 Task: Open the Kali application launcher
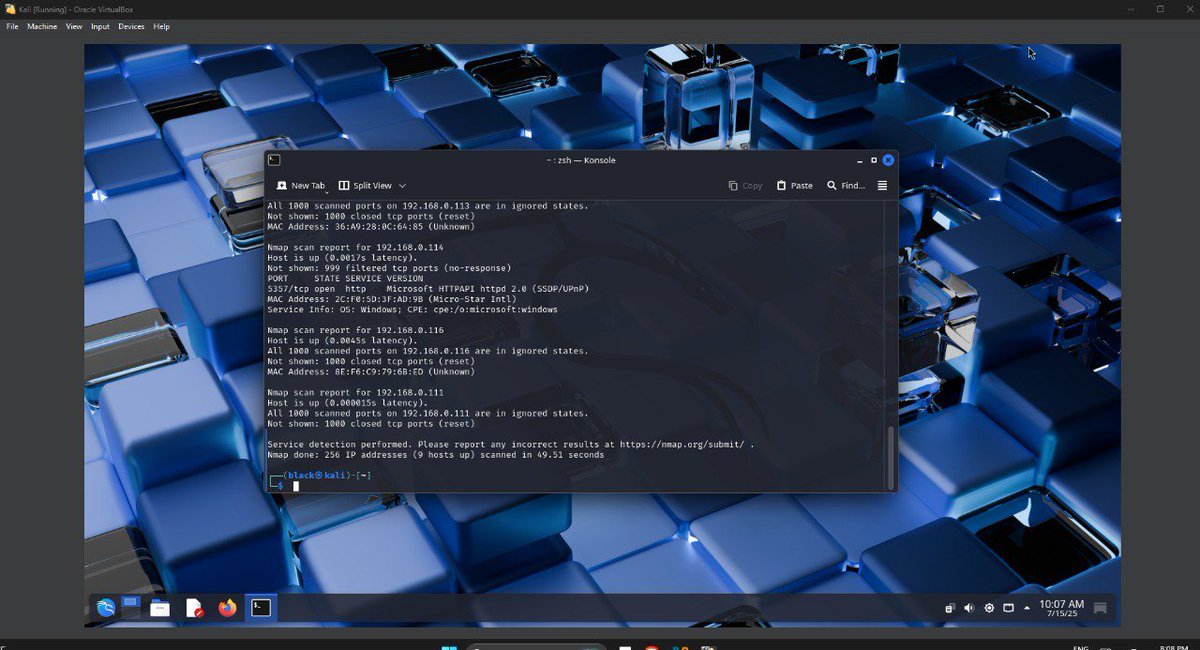[103, 607]
